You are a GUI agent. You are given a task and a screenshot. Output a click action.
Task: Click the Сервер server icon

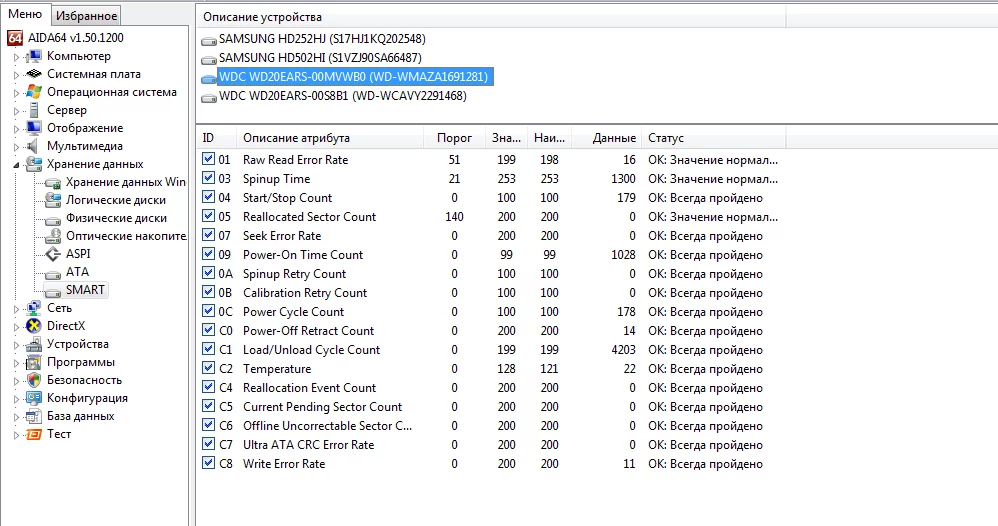click(34, 110)
